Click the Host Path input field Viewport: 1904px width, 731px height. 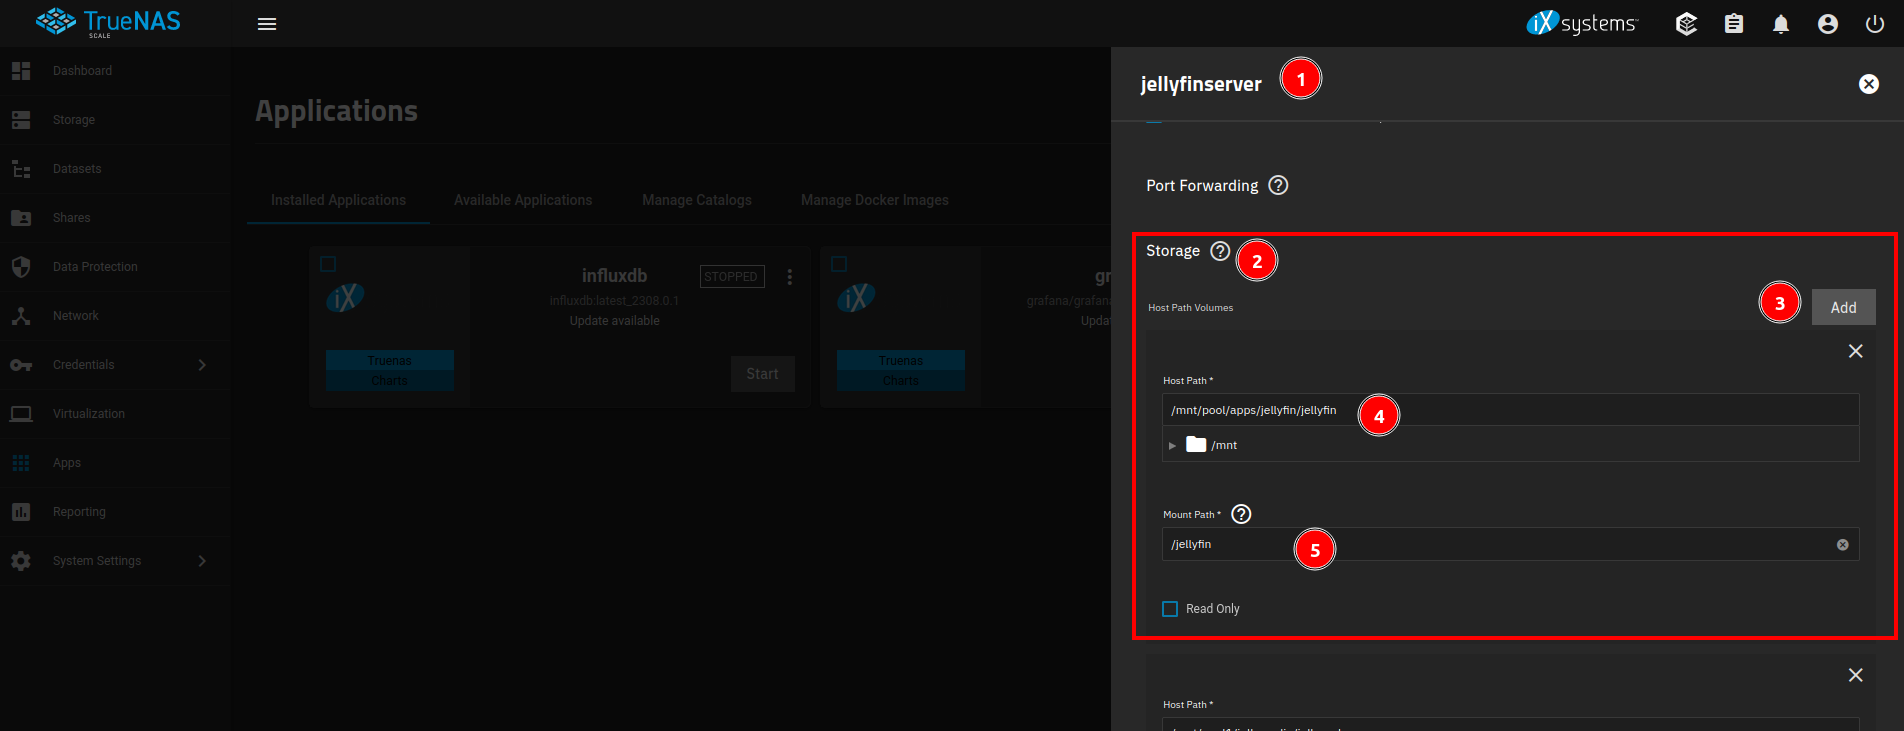point(1510,410)
